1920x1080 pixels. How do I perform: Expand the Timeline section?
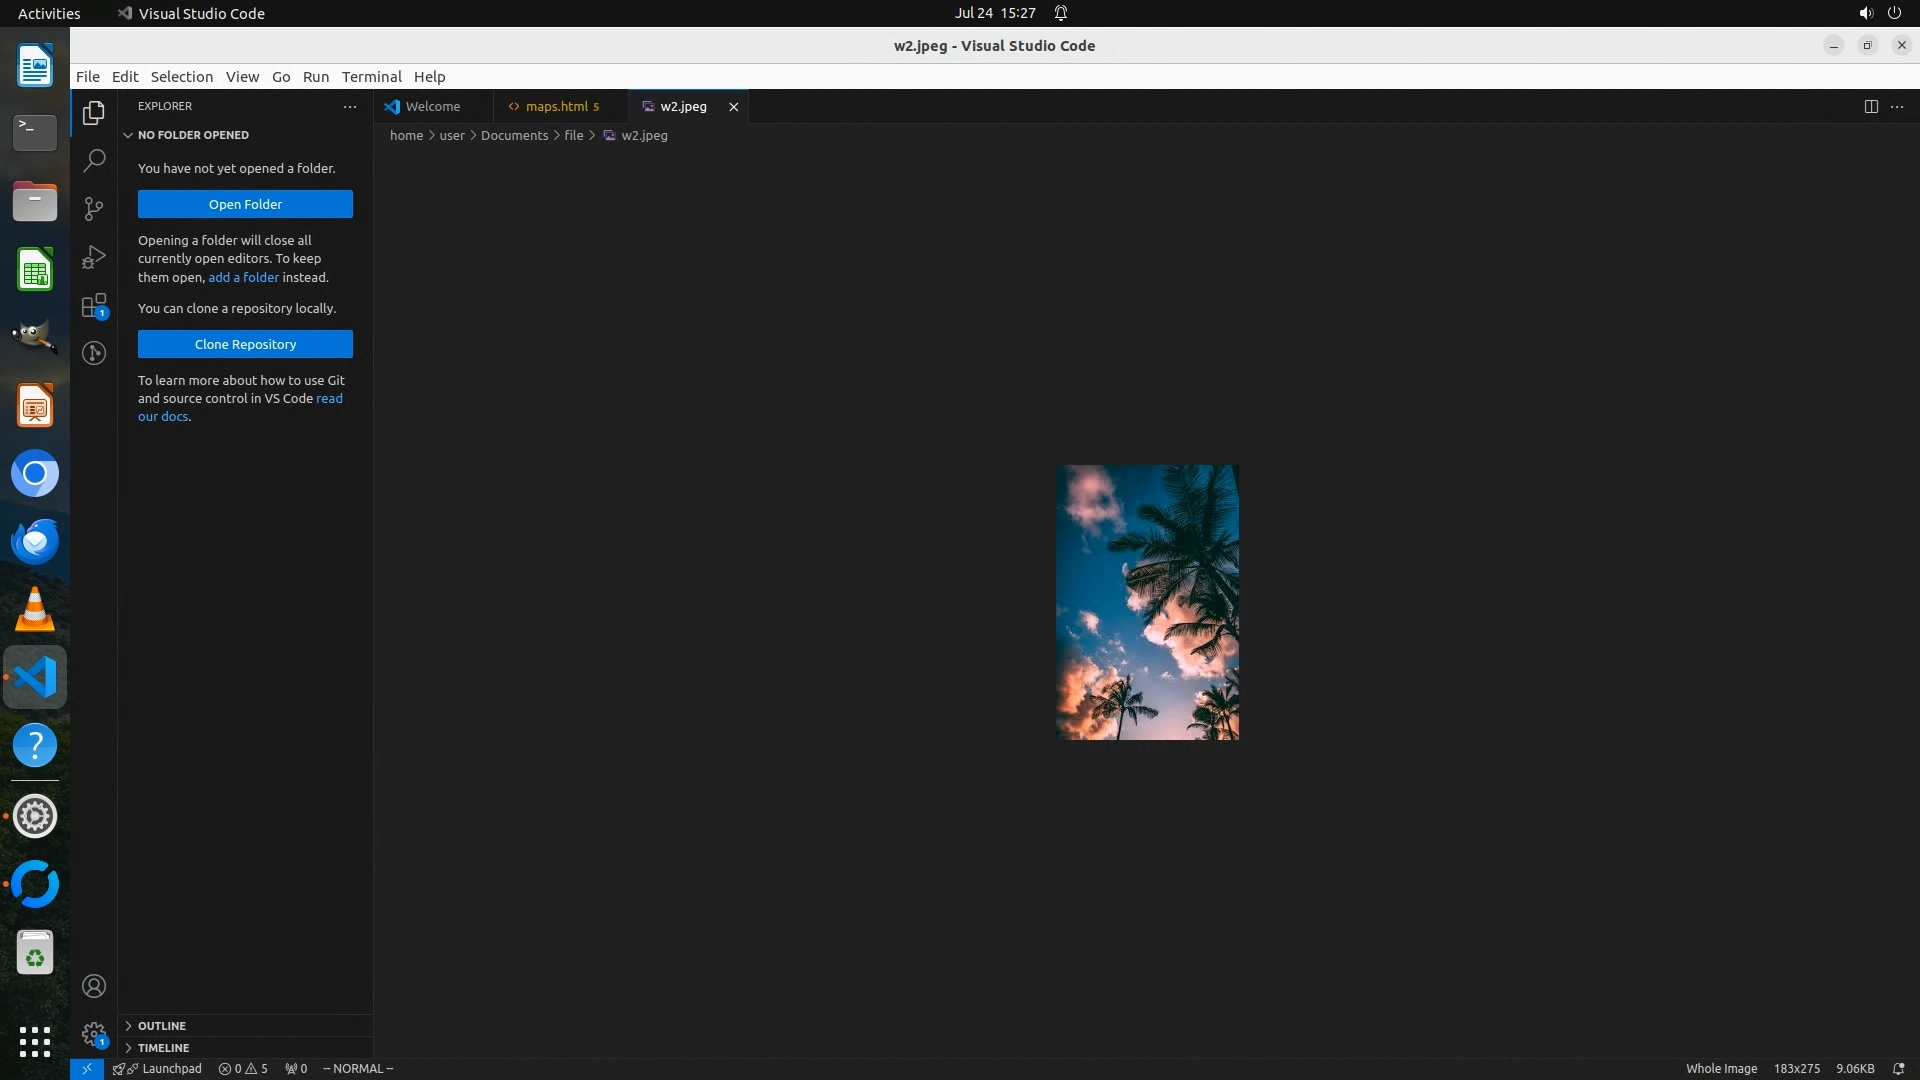click(163, 1048)
